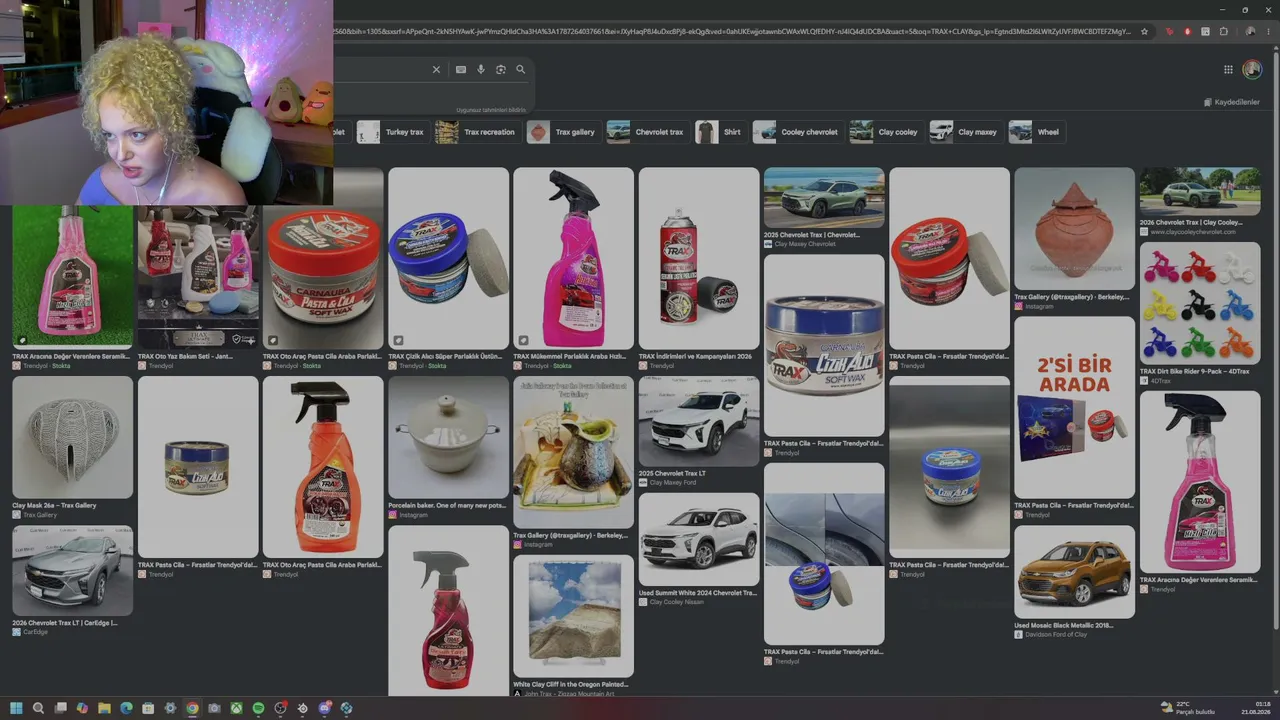Open the Google apps grid
1280x720 pixels.
tap(1228, 70)
